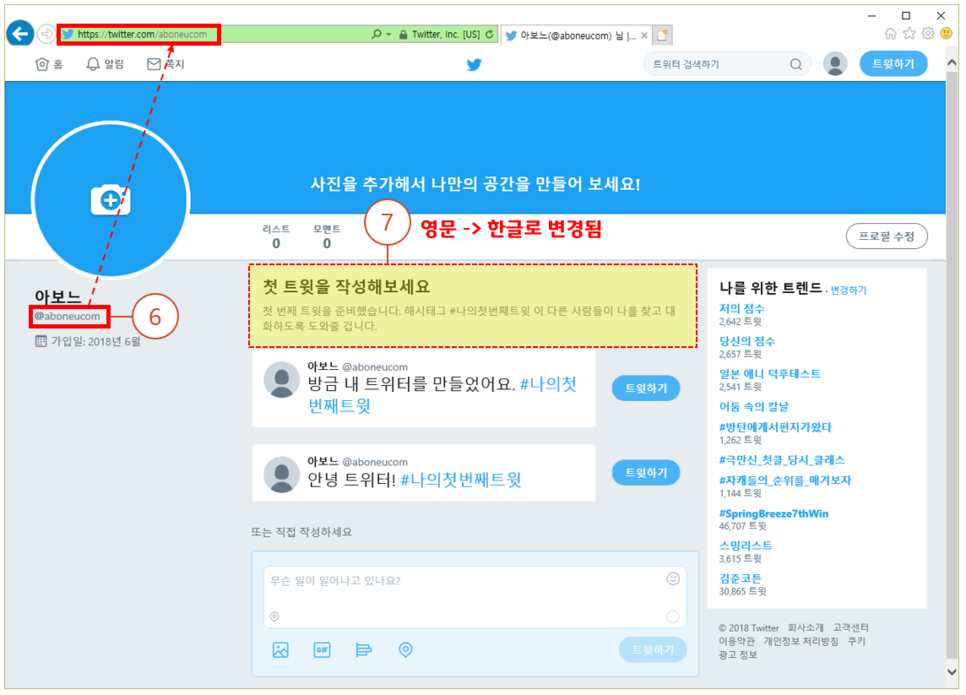Viewport: 966px width, 695px height.
Task: Click the favorites star icon
Action: coord(909,34)
